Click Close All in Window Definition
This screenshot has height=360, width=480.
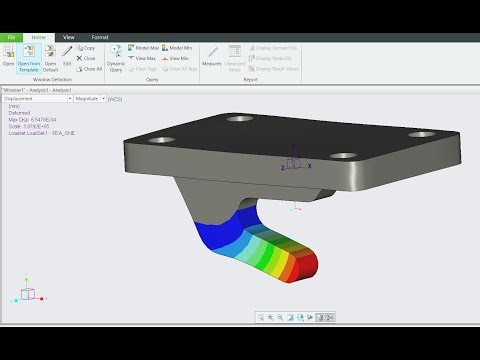[89, 69]
